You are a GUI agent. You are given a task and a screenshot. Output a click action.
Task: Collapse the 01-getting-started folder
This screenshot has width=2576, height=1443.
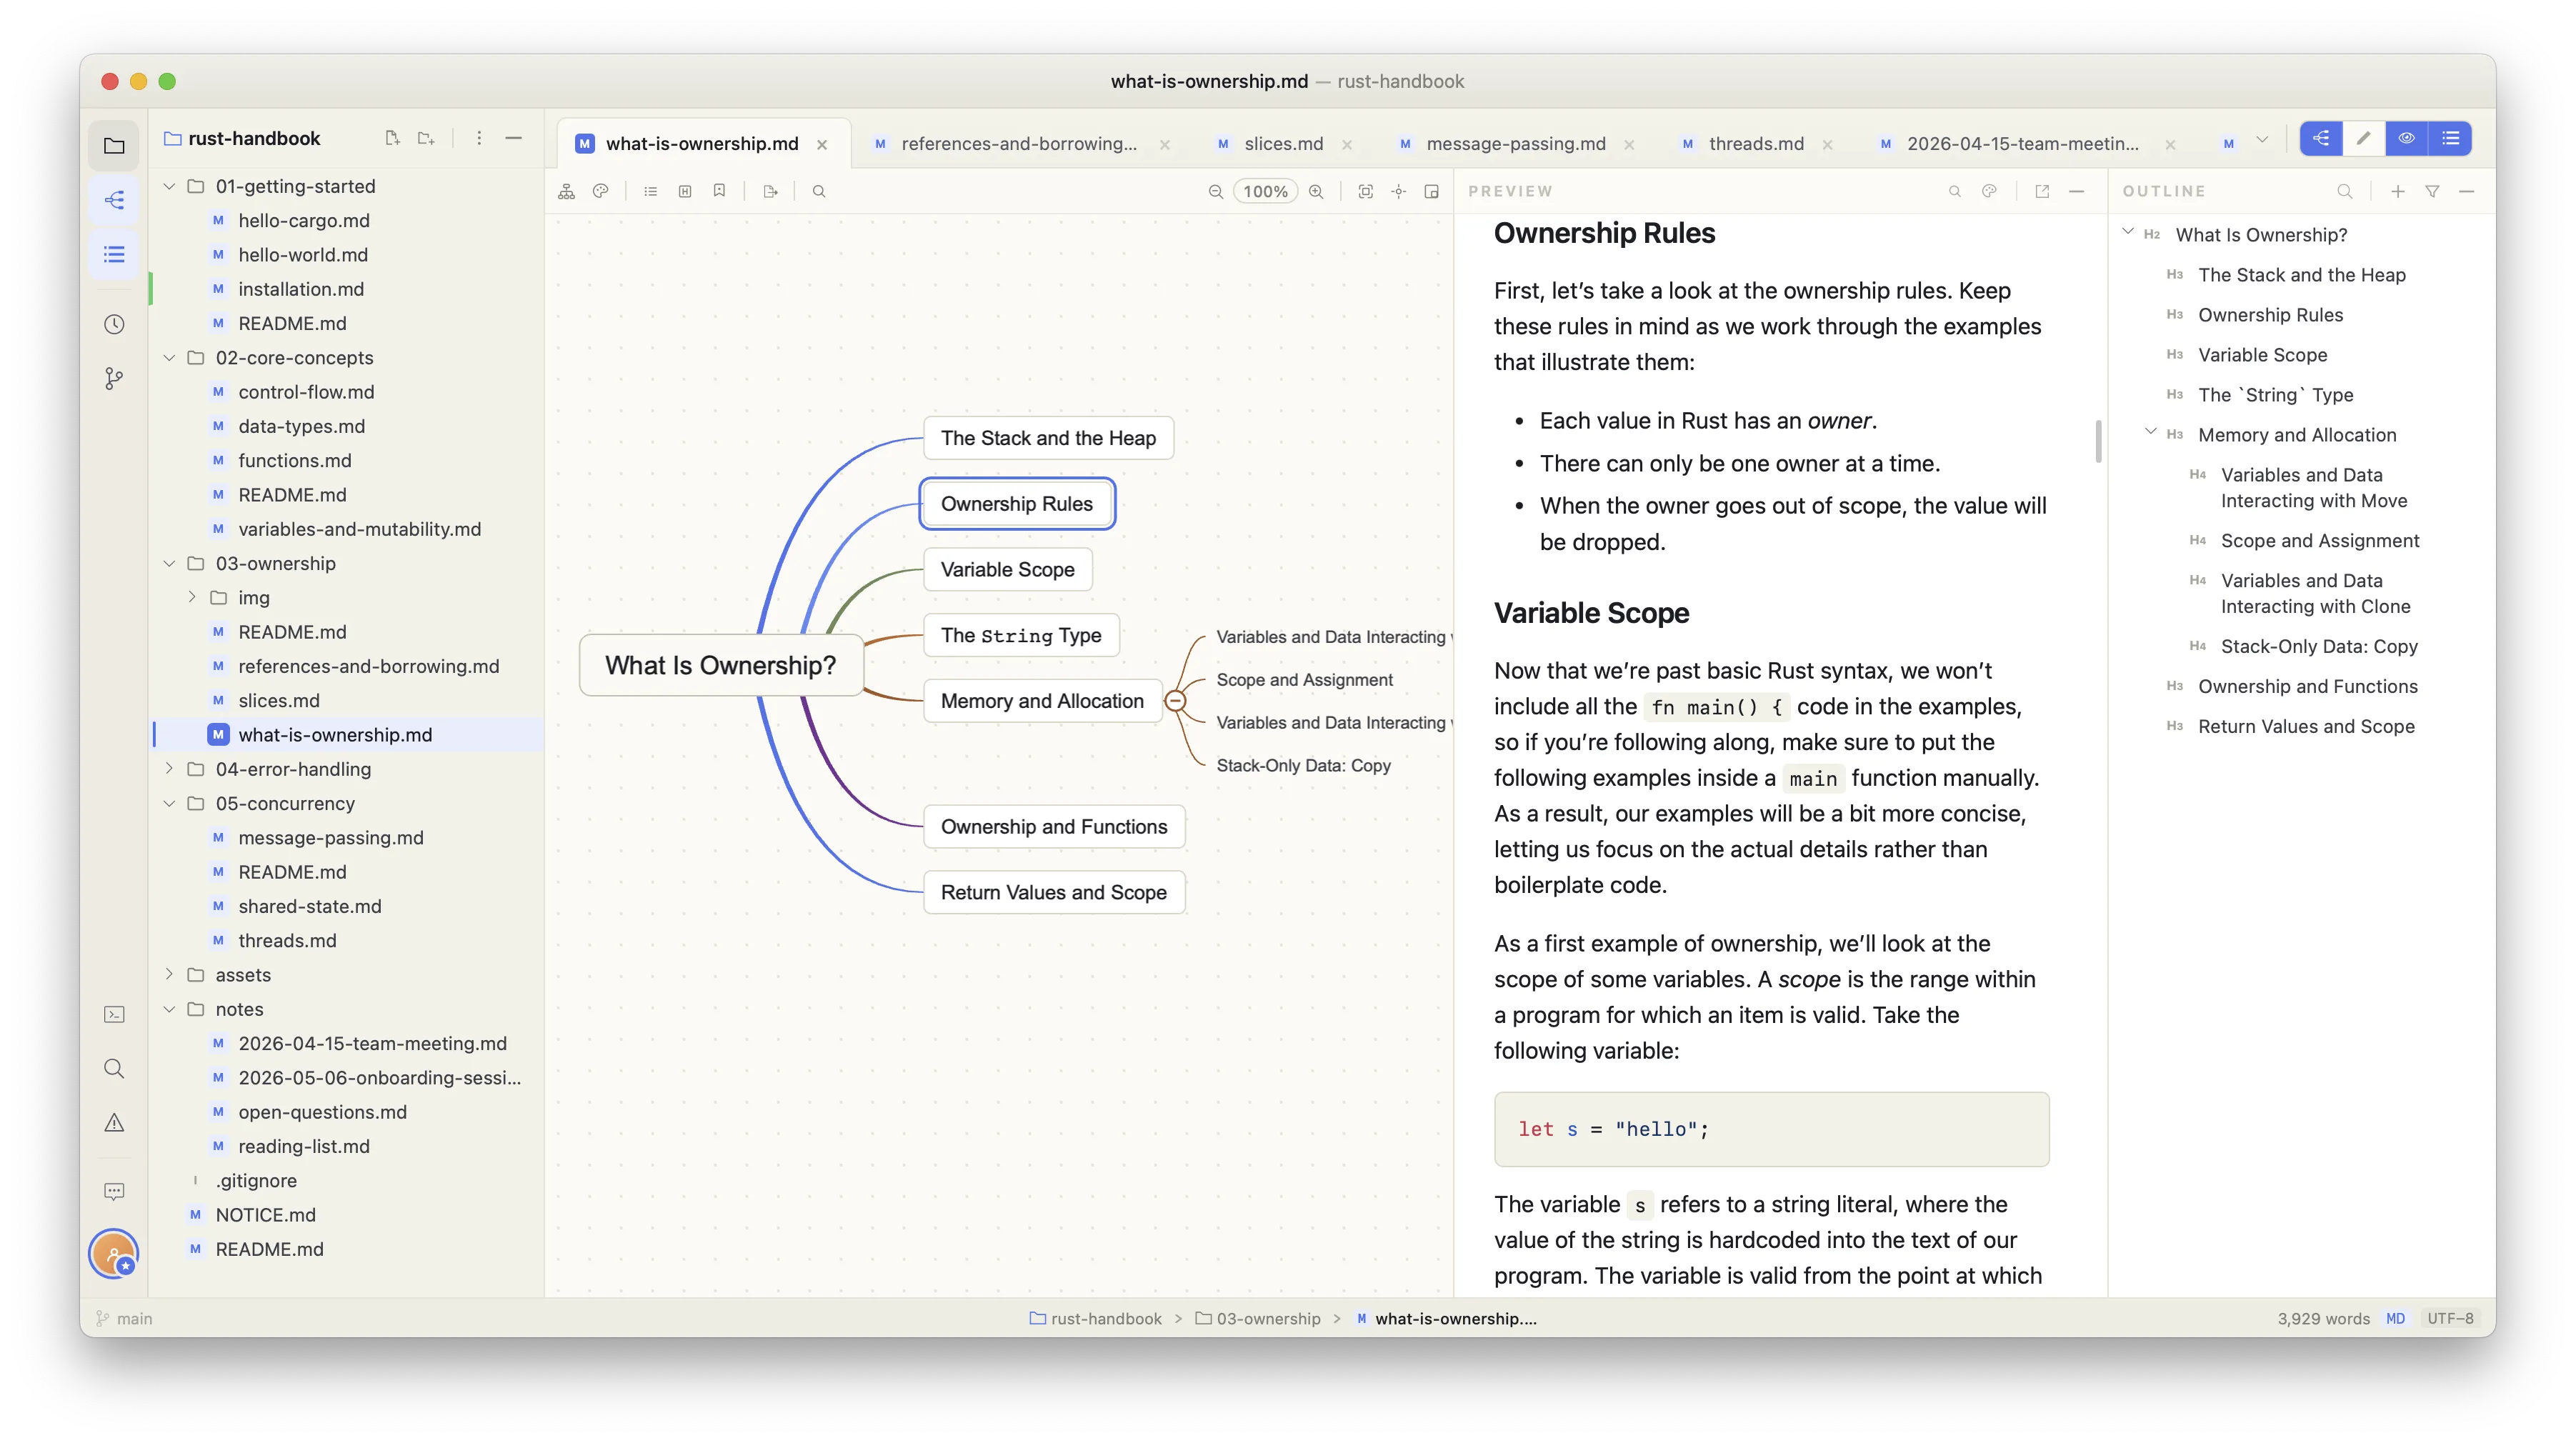[169, 186]
